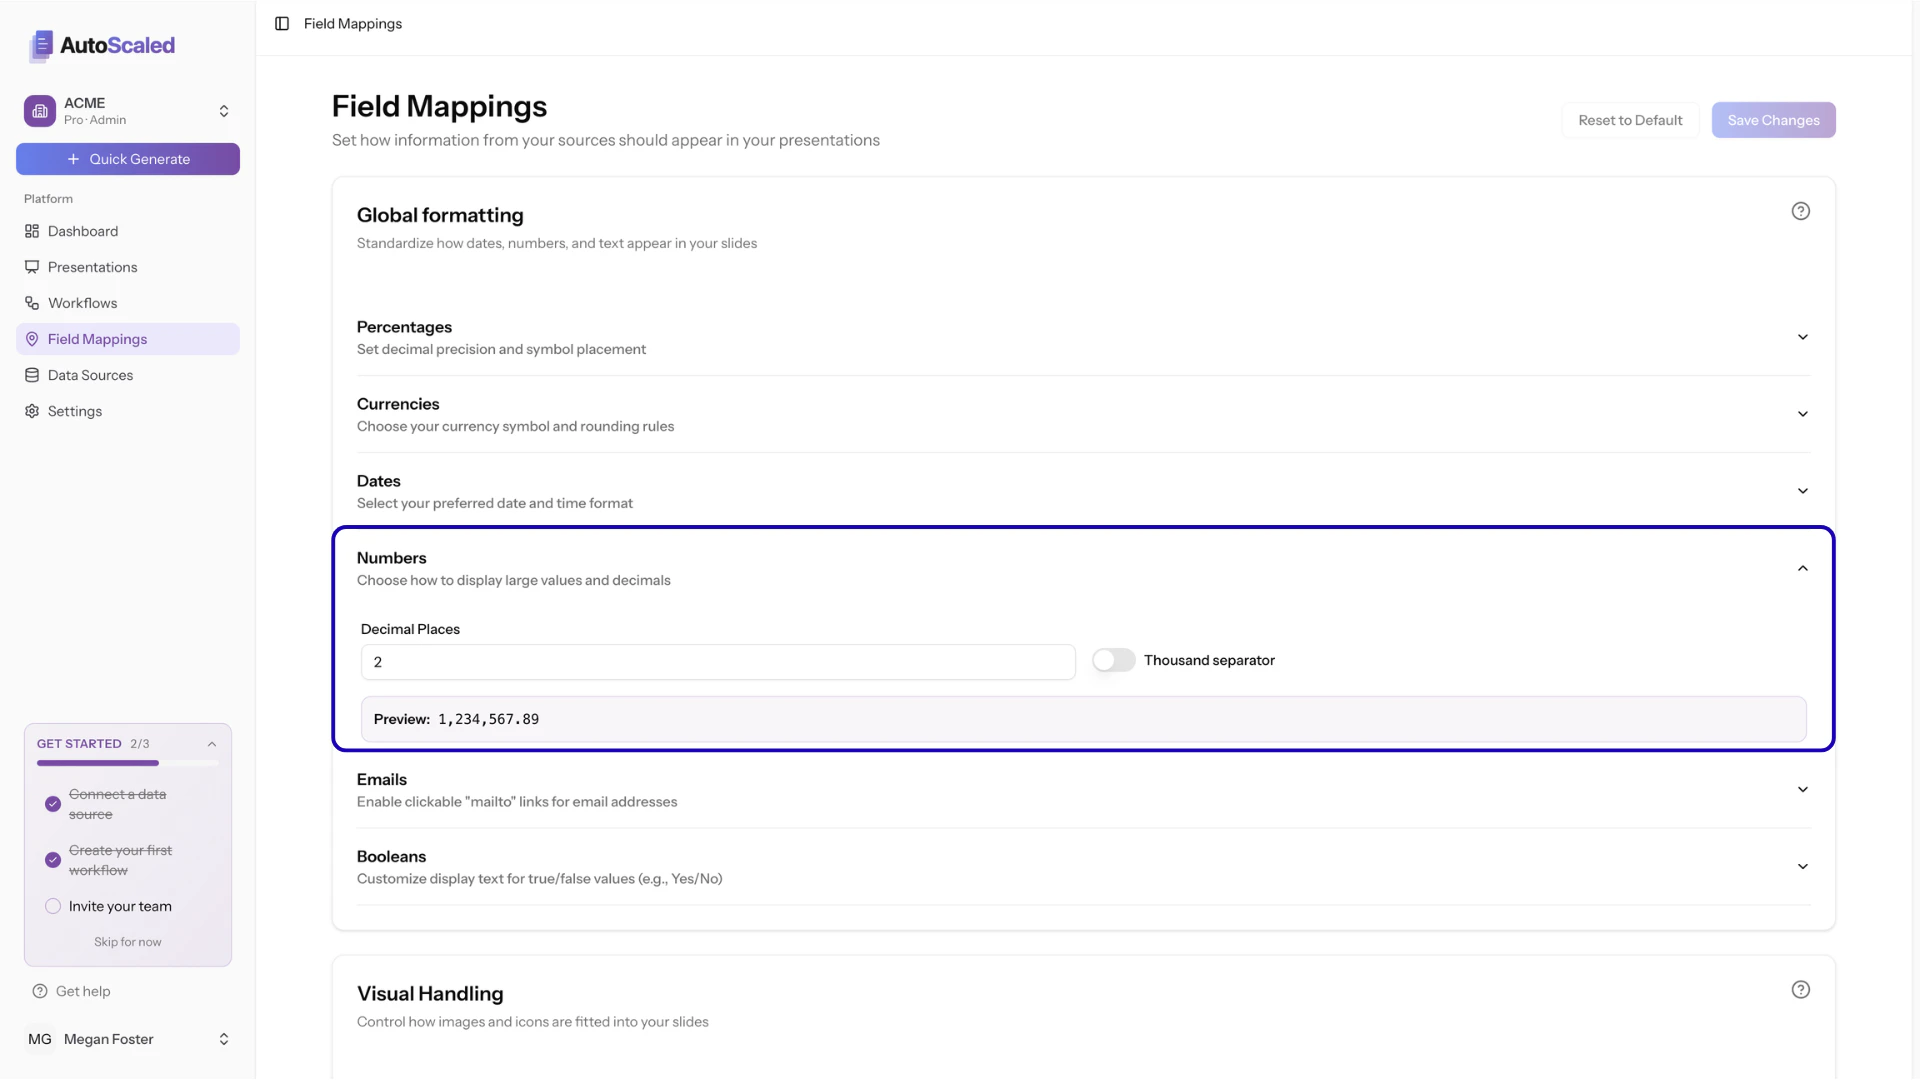Select the Workflows icon in the sidebar
The image size is (1920, 1080).
click(x=31, y=303)
